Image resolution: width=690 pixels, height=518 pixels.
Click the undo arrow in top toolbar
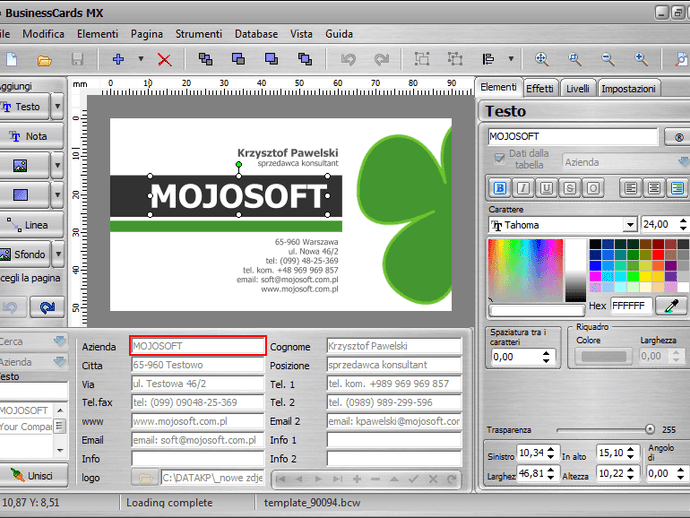[348, 59]
